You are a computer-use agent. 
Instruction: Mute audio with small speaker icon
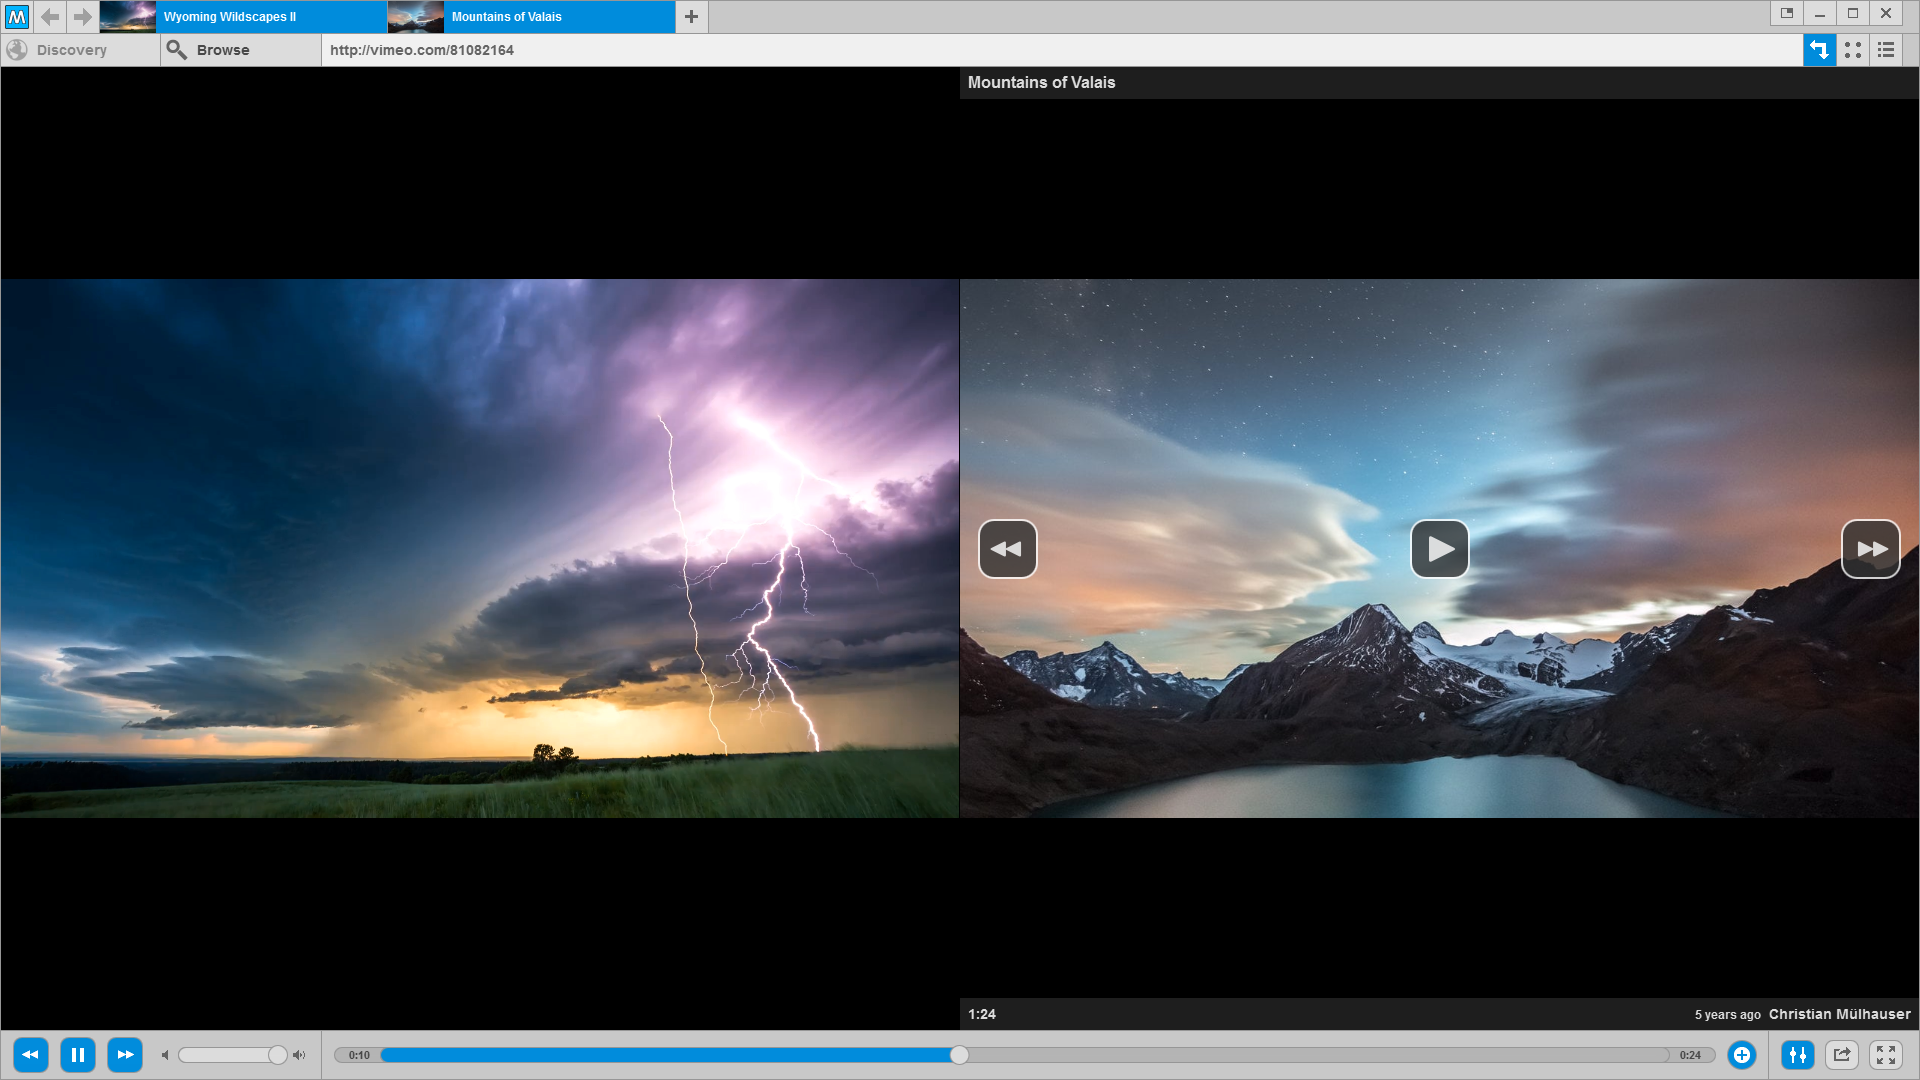165,1055
